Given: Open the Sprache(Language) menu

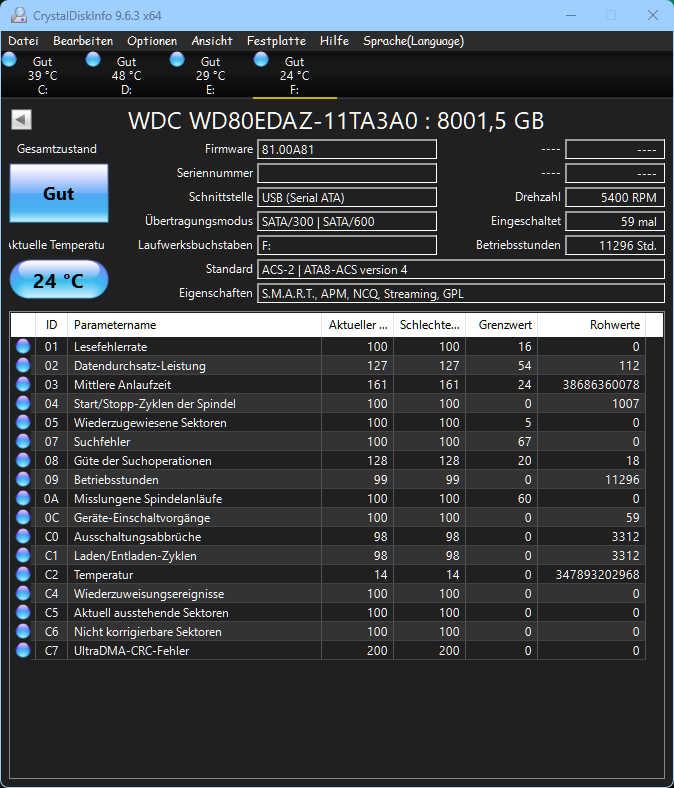Looking at the screenshot, I should [413, 41].
